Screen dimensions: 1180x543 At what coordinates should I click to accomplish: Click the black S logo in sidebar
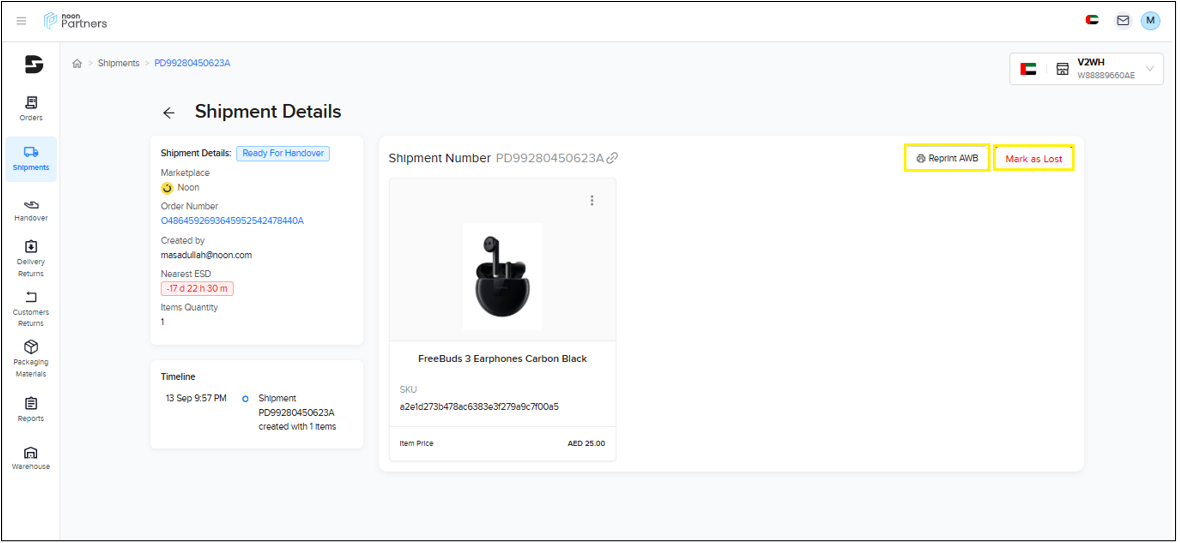[x=34, y=65]
